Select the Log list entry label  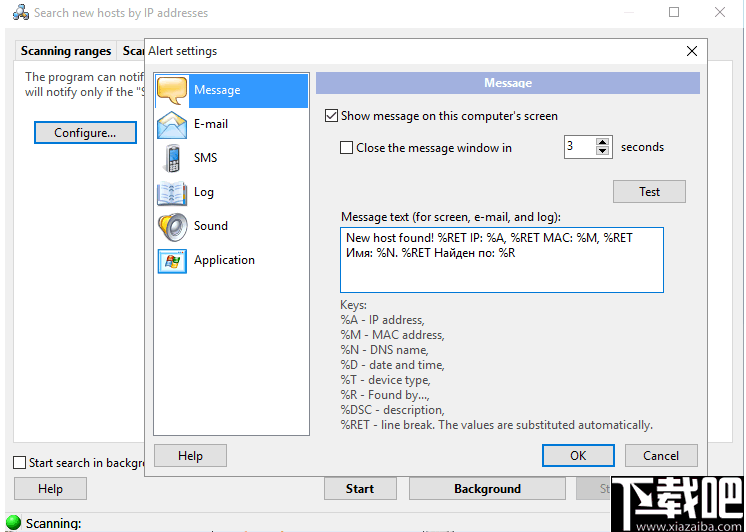point(204,192)
